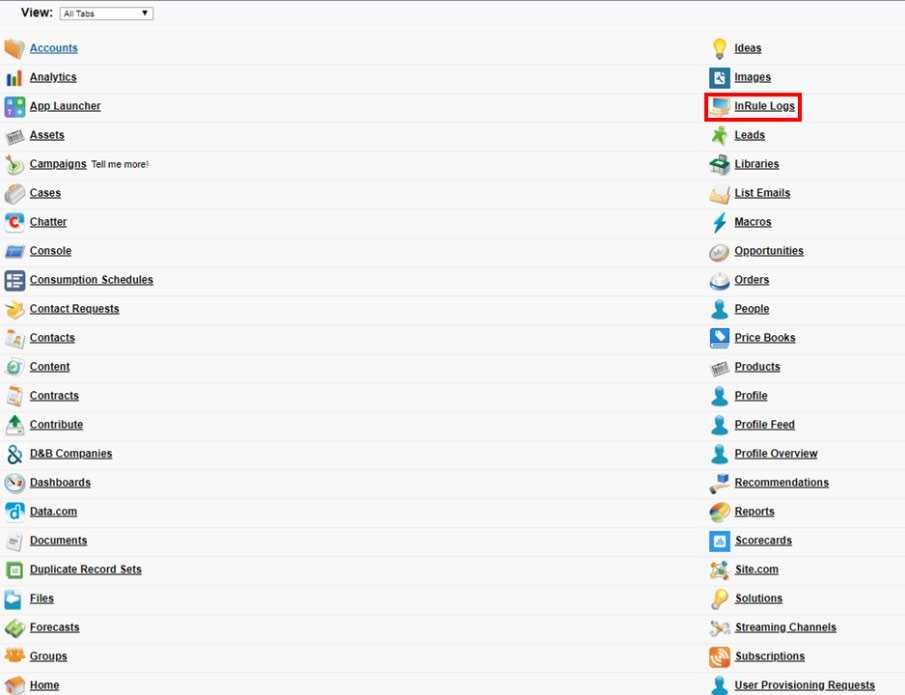Click the Forecasts money icon
This screenshot has width=905, height=695.
[14, 627]
